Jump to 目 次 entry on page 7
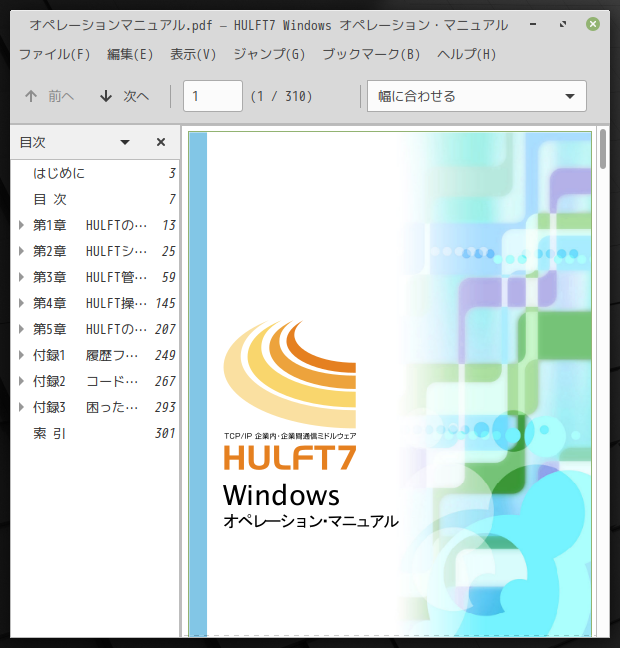This screenshot has width=620, height=648. click(x=95, y=199)
